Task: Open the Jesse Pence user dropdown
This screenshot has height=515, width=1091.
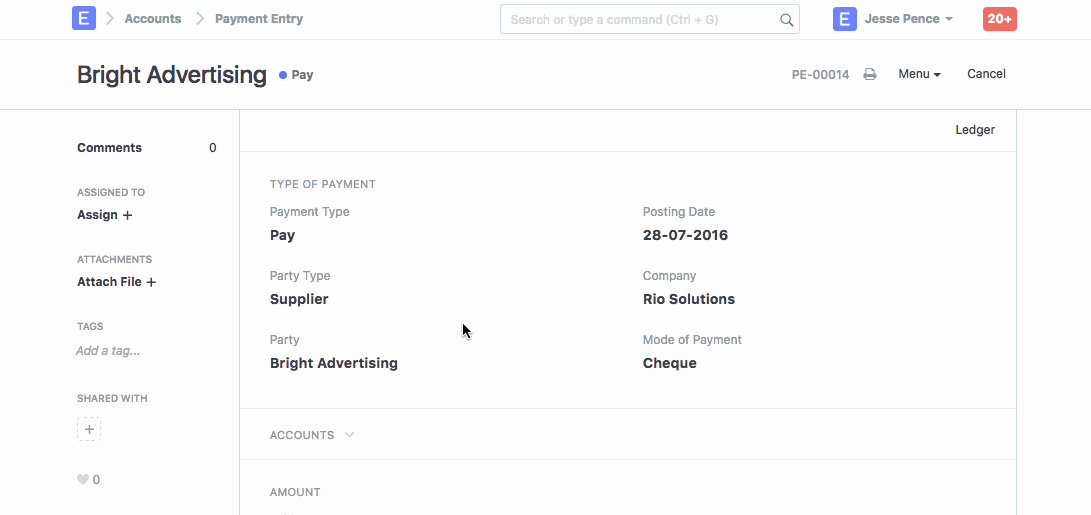Action: coord(908,19)
